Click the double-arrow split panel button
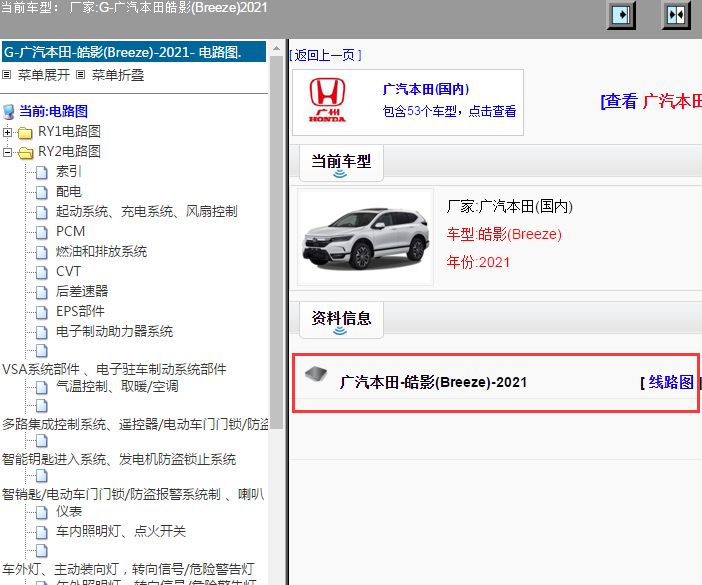 click(676, 15)
